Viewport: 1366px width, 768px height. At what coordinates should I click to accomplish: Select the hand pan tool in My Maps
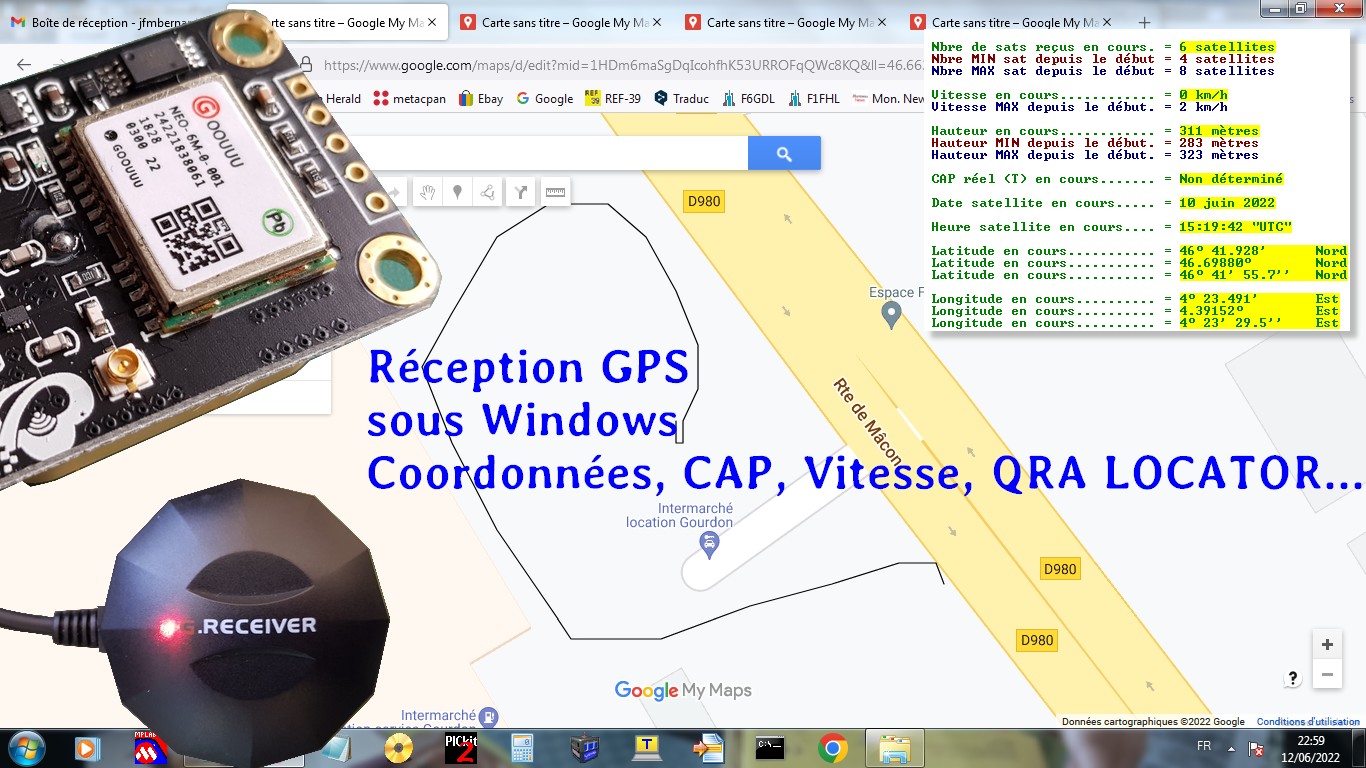pos(427,192)
